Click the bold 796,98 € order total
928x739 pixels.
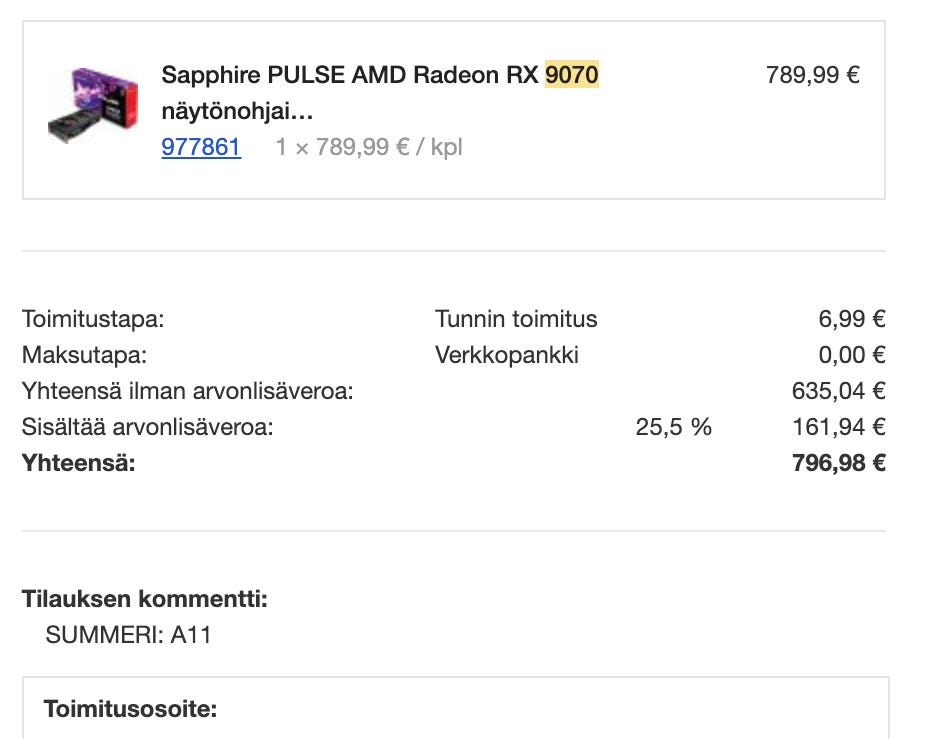tap(839, 463)
